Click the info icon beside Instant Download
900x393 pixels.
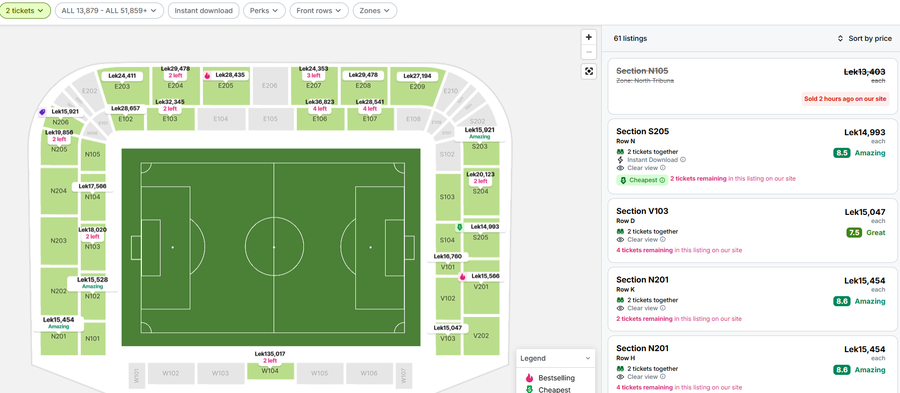[683, 160]
